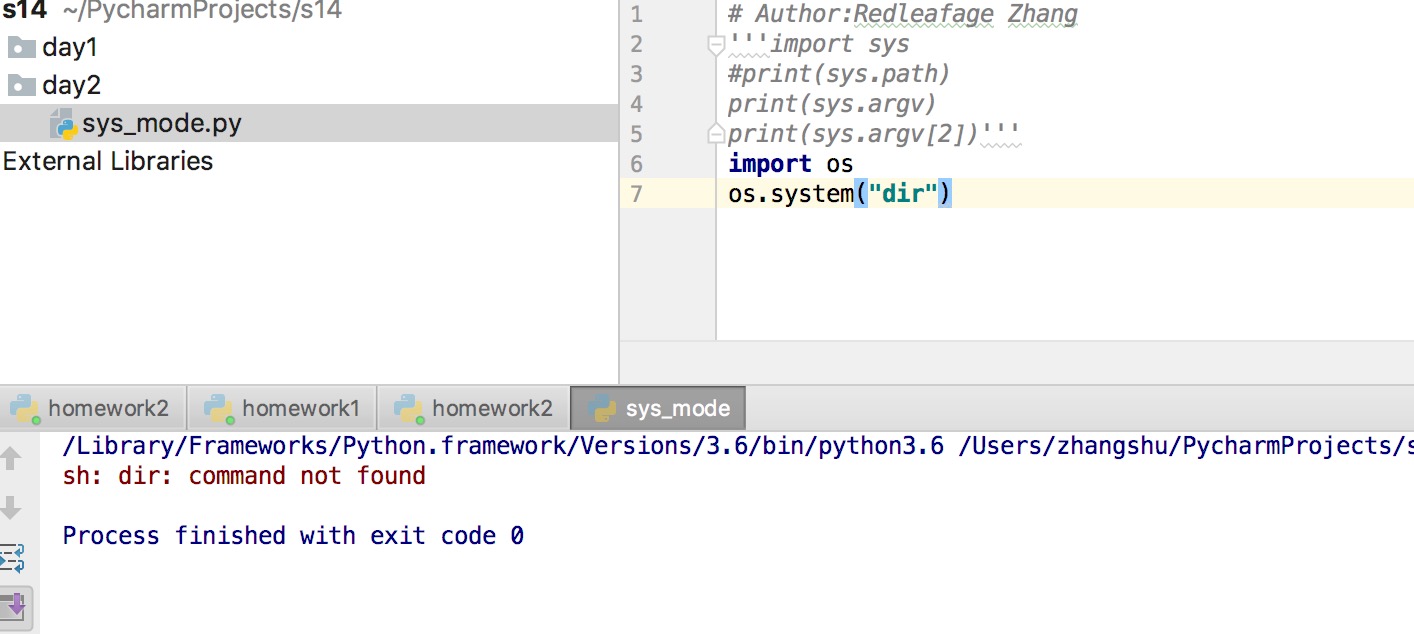Click the day2 folder icon

point(21,85)
